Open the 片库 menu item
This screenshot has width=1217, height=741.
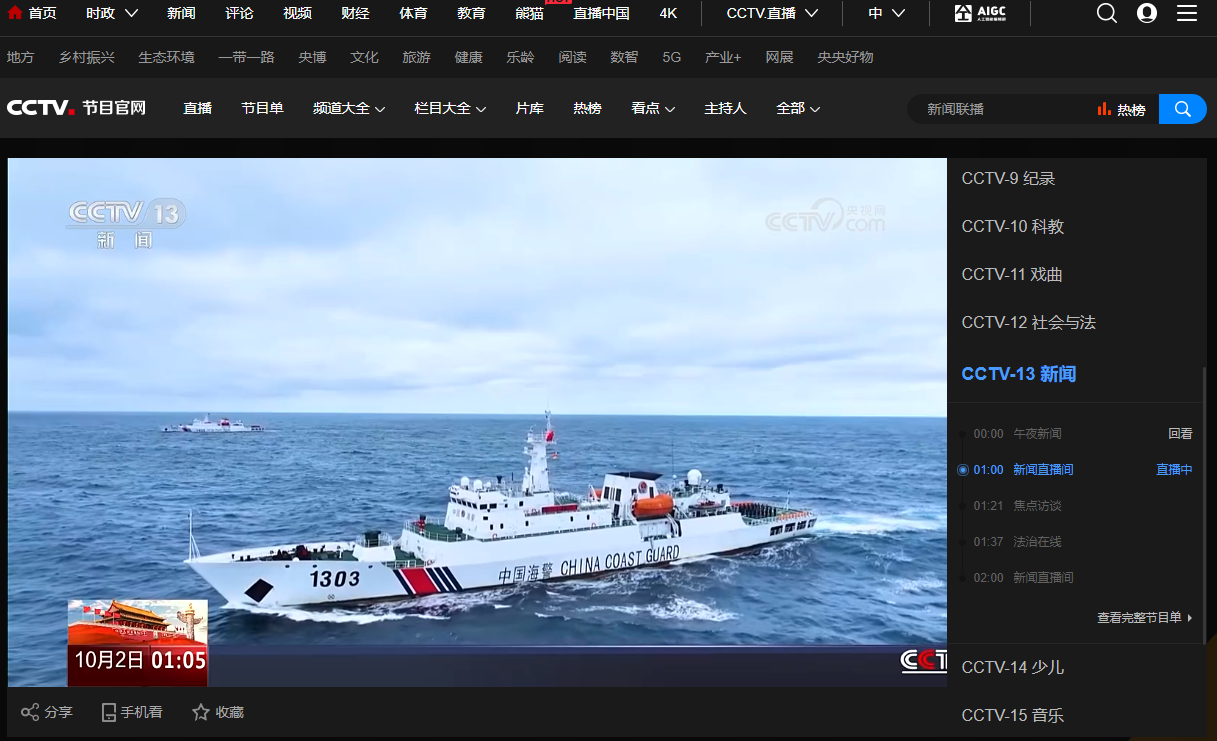(529, 108)
